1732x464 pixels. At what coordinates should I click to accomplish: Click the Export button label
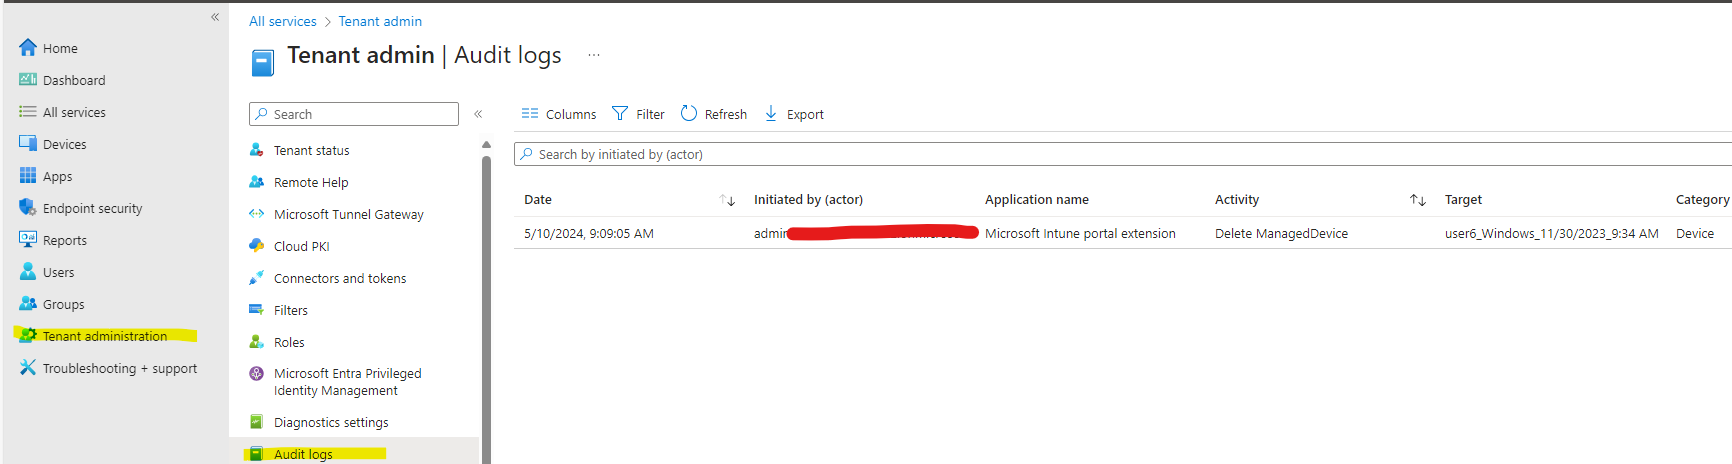coord(805,114)
